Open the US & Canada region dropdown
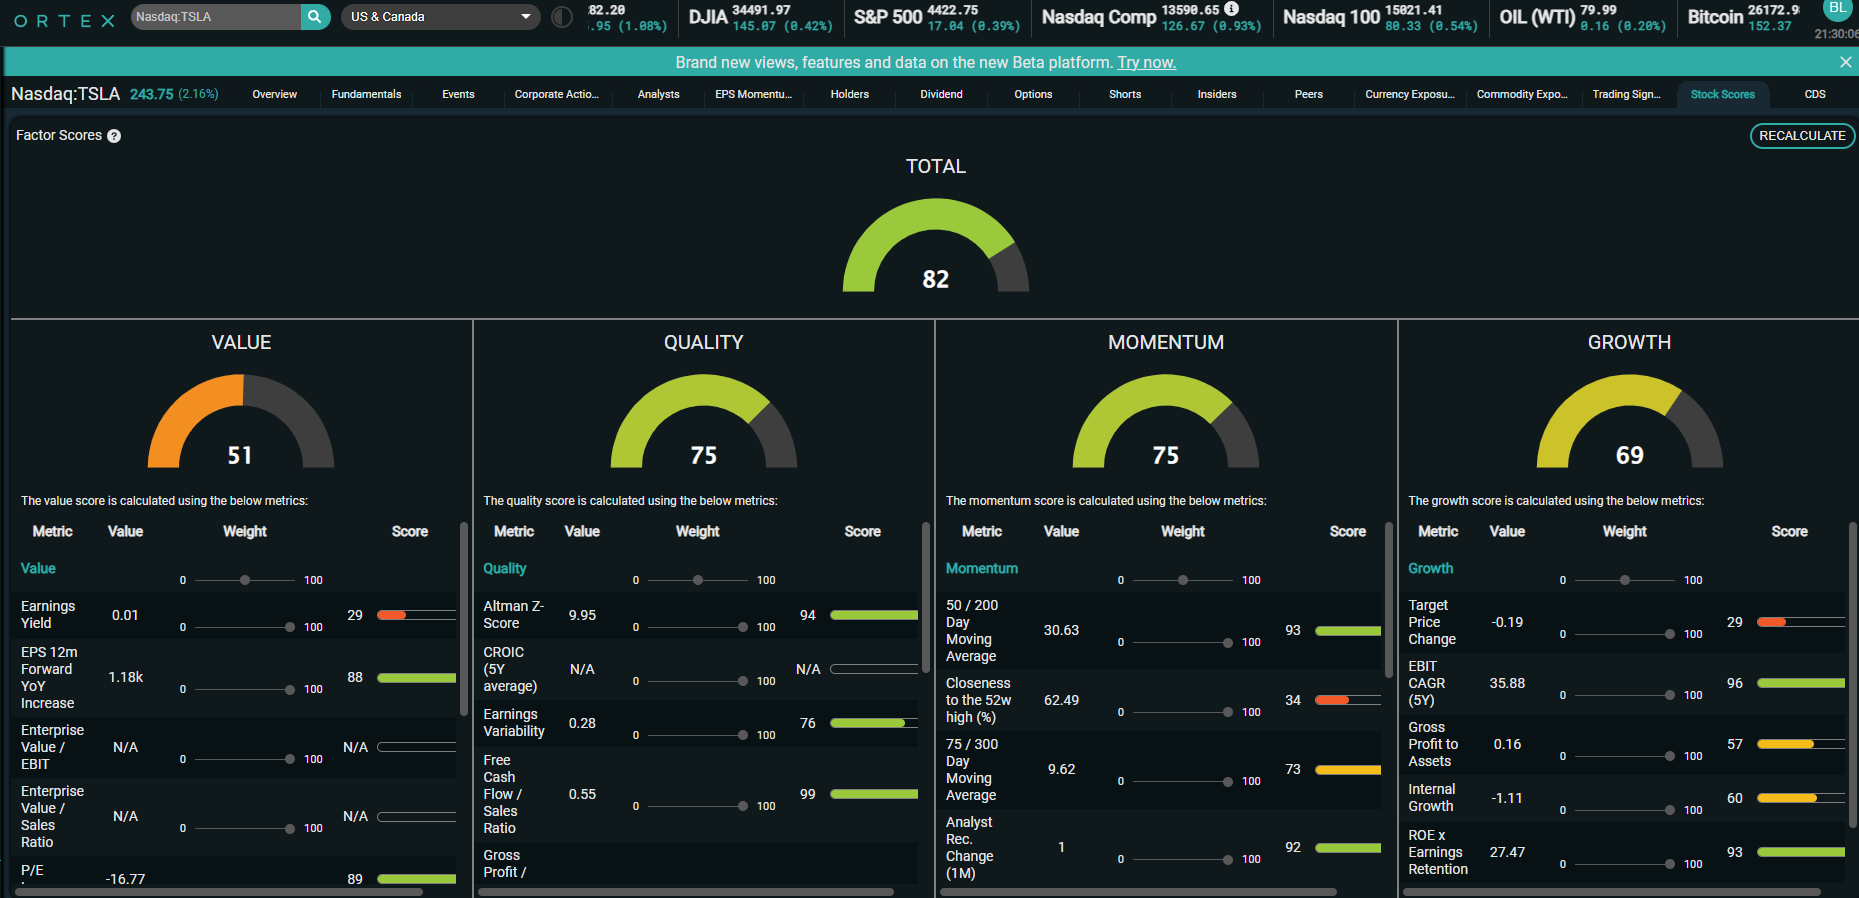Viewport: 1859px width, 898px height. [440, 17]
